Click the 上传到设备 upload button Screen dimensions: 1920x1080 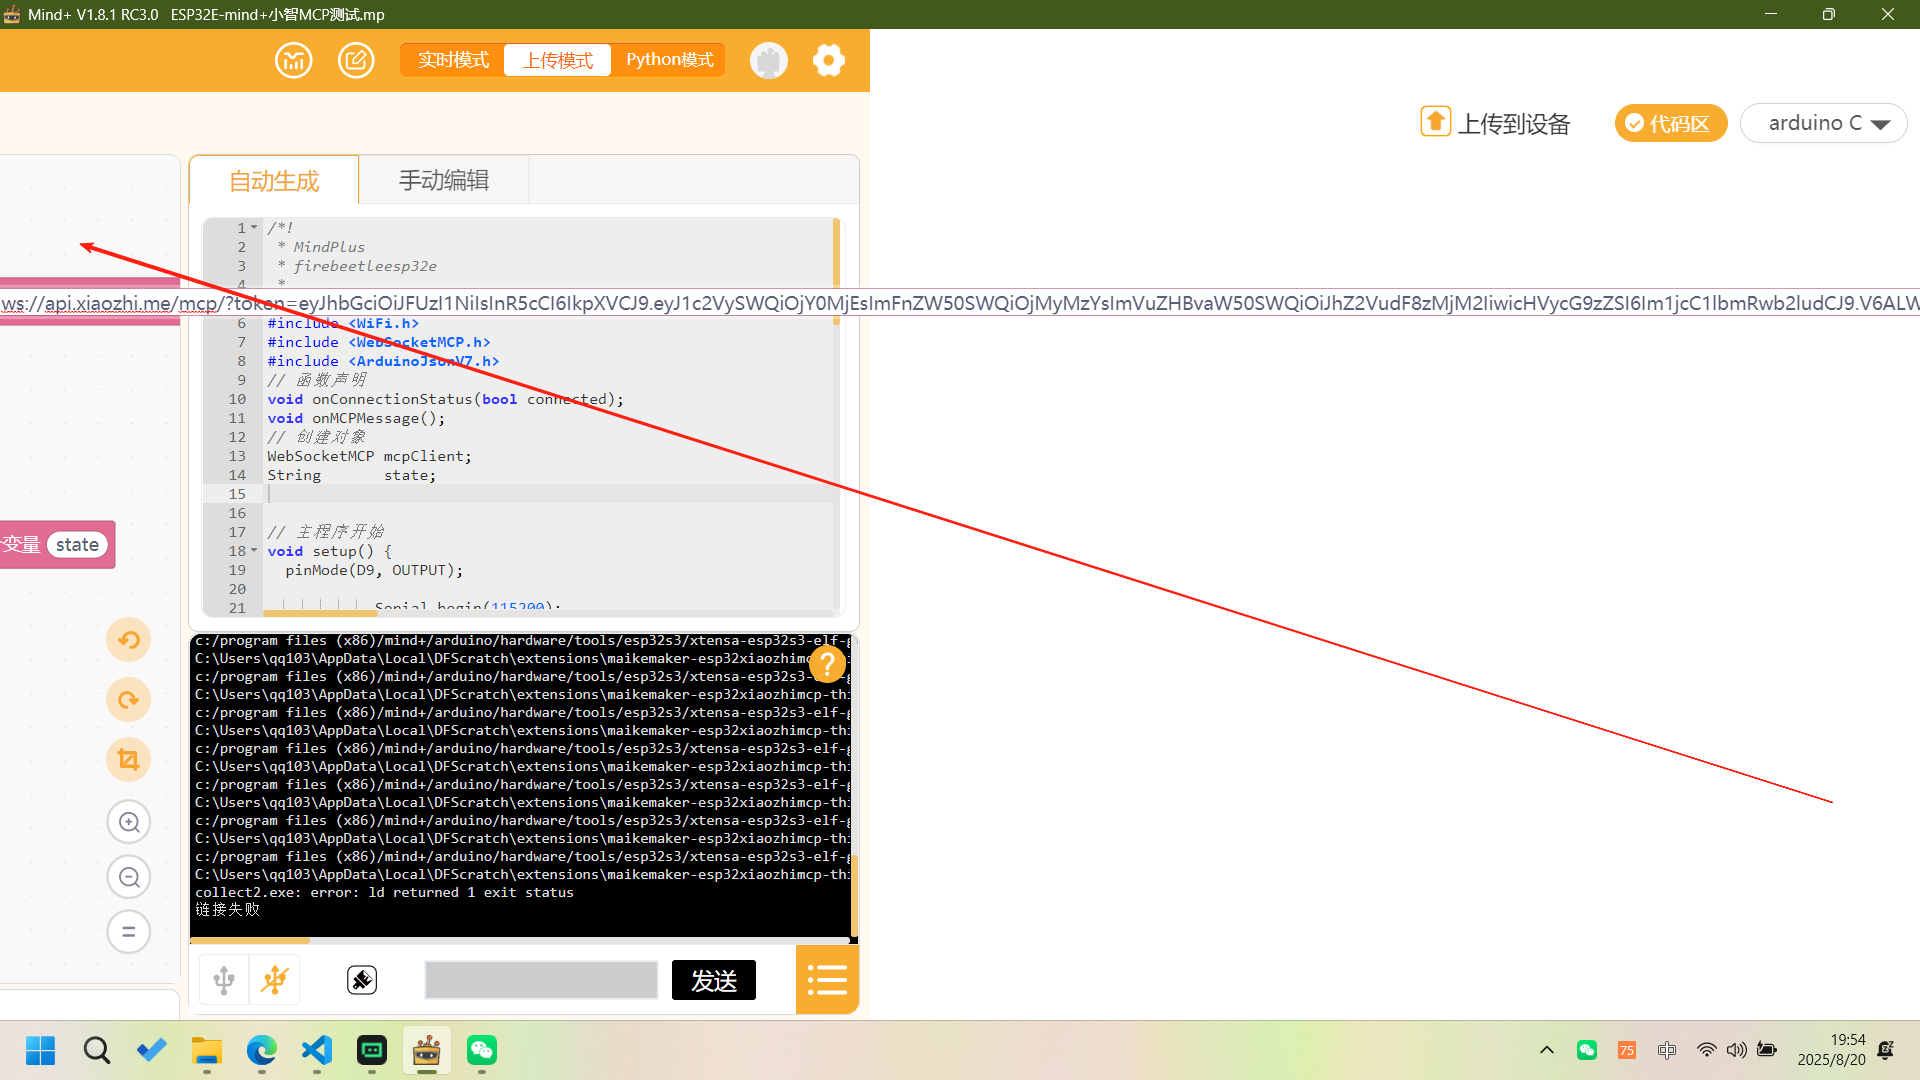tap(1495, 123)
